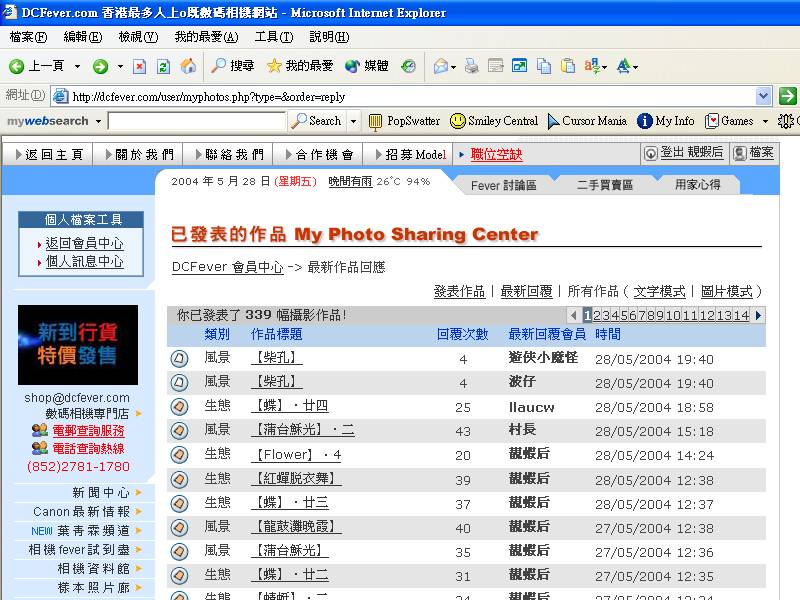Expand the address bar URL dropdown
800x600 pixels.
tap(763, 95)
